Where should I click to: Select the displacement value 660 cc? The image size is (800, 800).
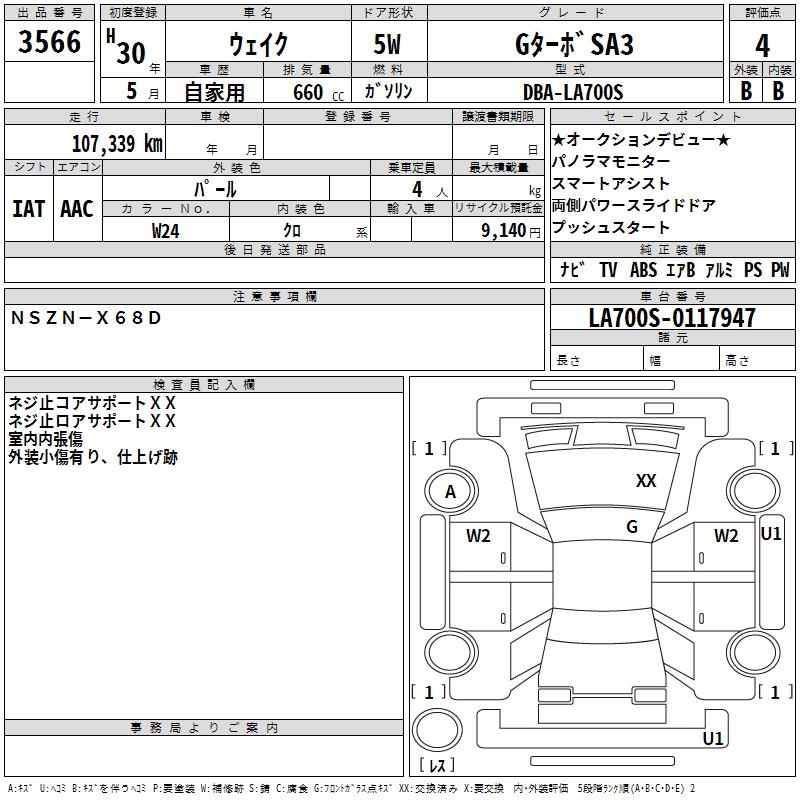pos(318,92)
